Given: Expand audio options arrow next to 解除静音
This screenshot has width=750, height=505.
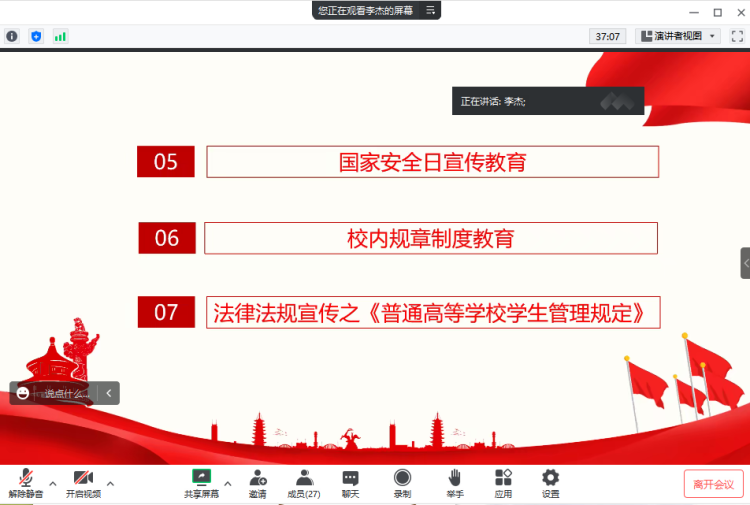Looking at the screenshot, I should [x=53, y=483].
